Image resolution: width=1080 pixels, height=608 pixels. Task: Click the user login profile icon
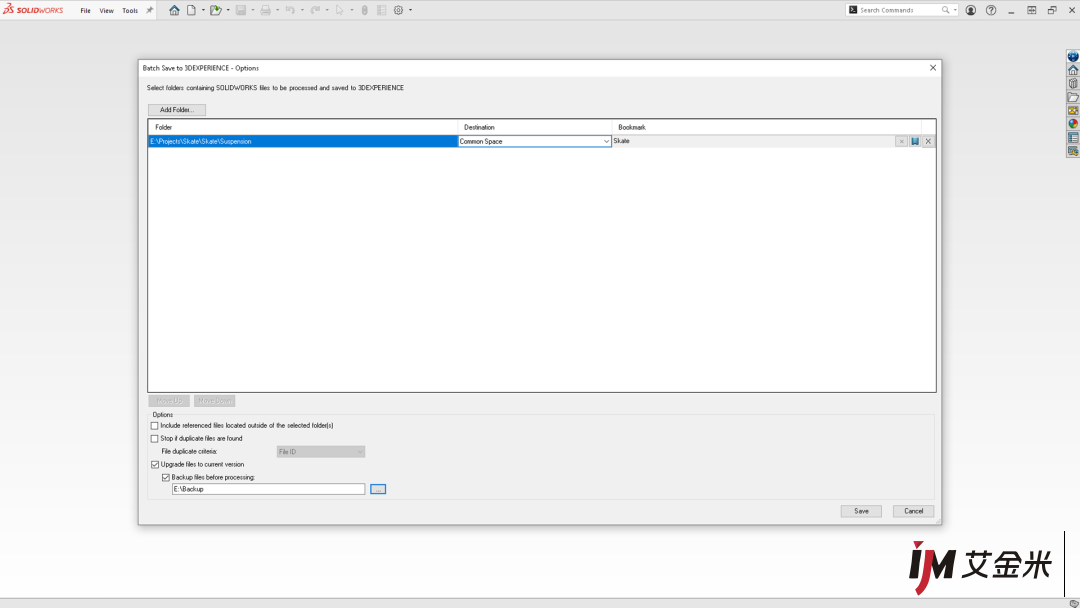970,10
